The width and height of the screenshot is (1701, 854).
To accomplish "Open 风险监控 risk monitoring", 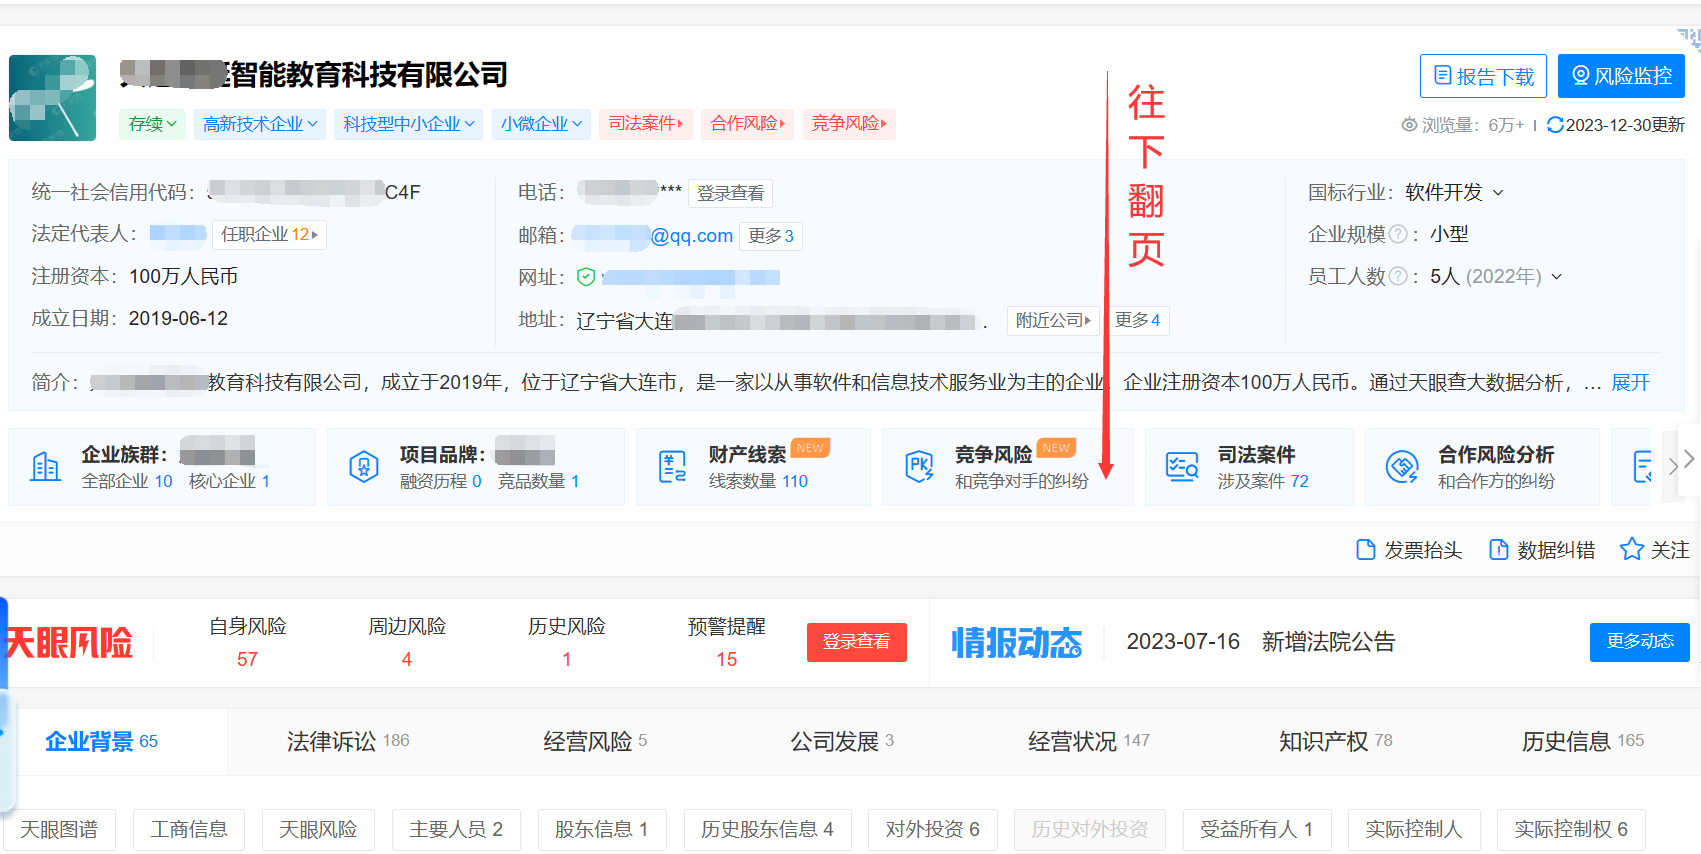I will click(x=1621, y=76).
